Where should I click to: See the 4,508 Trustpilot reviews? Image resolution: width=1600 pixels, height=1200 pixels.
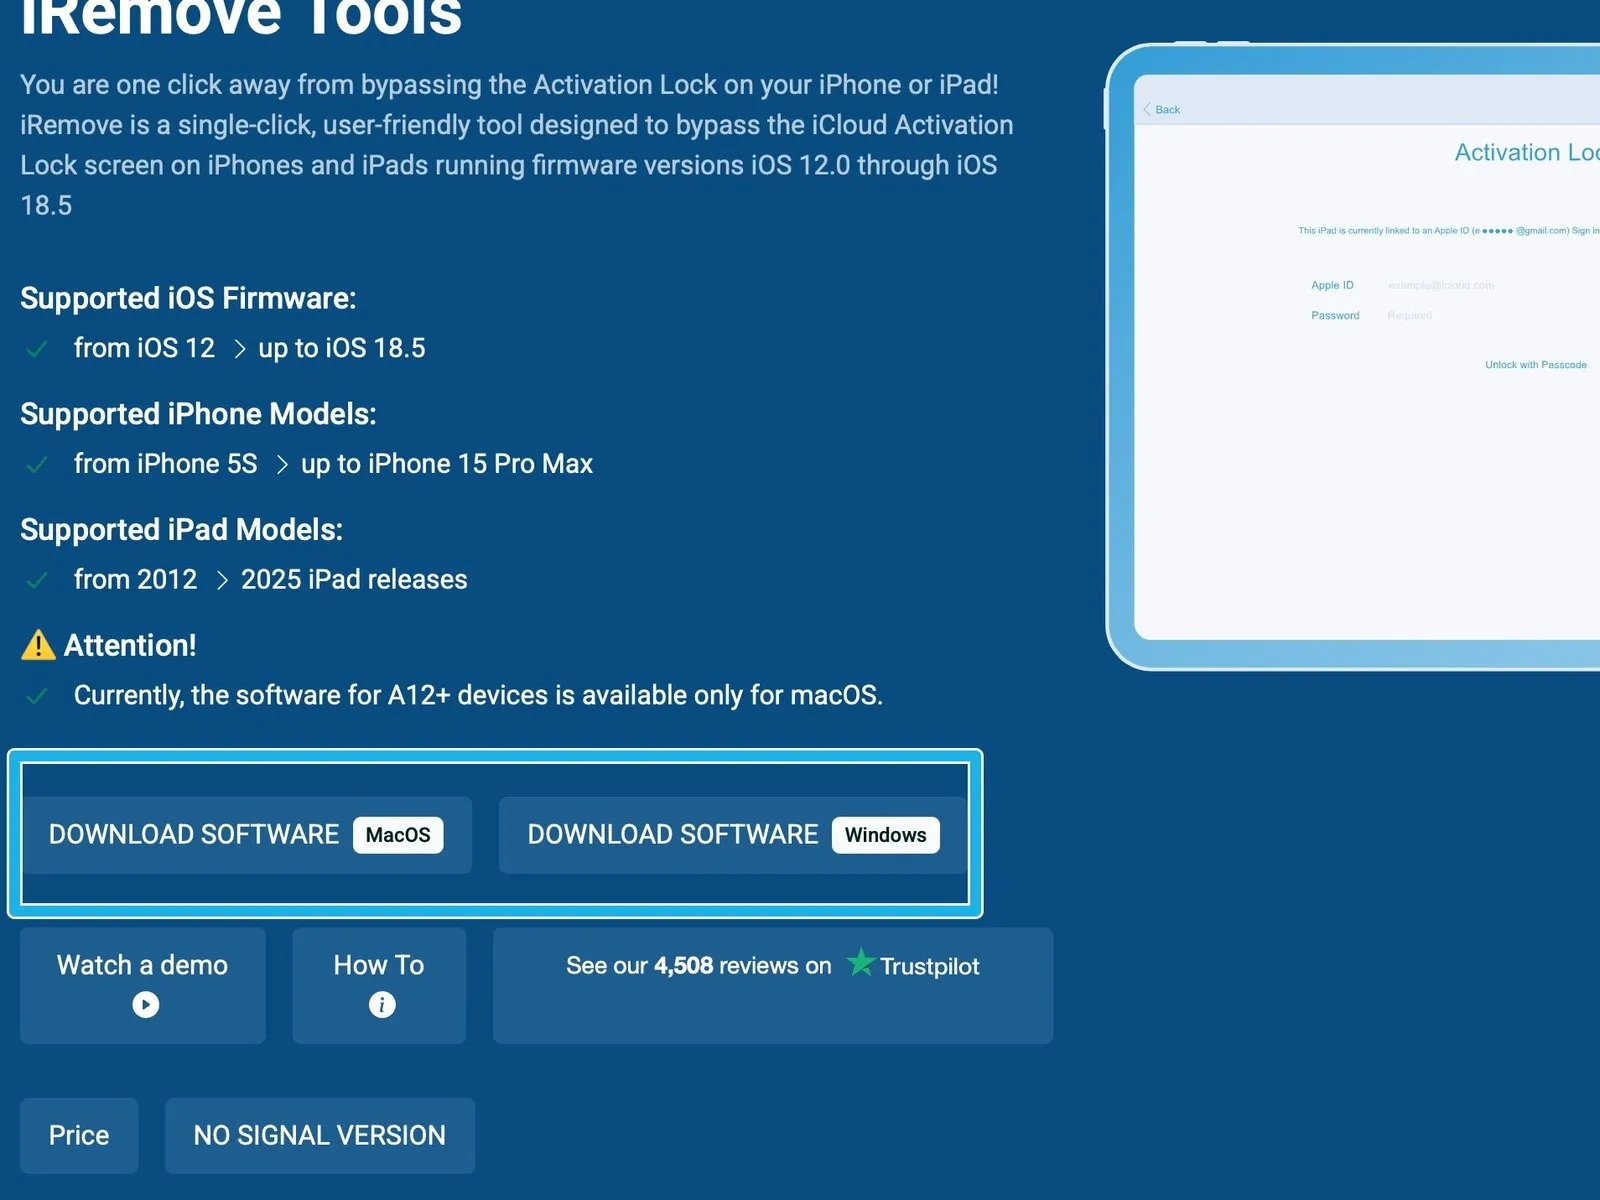click(773, 985)
